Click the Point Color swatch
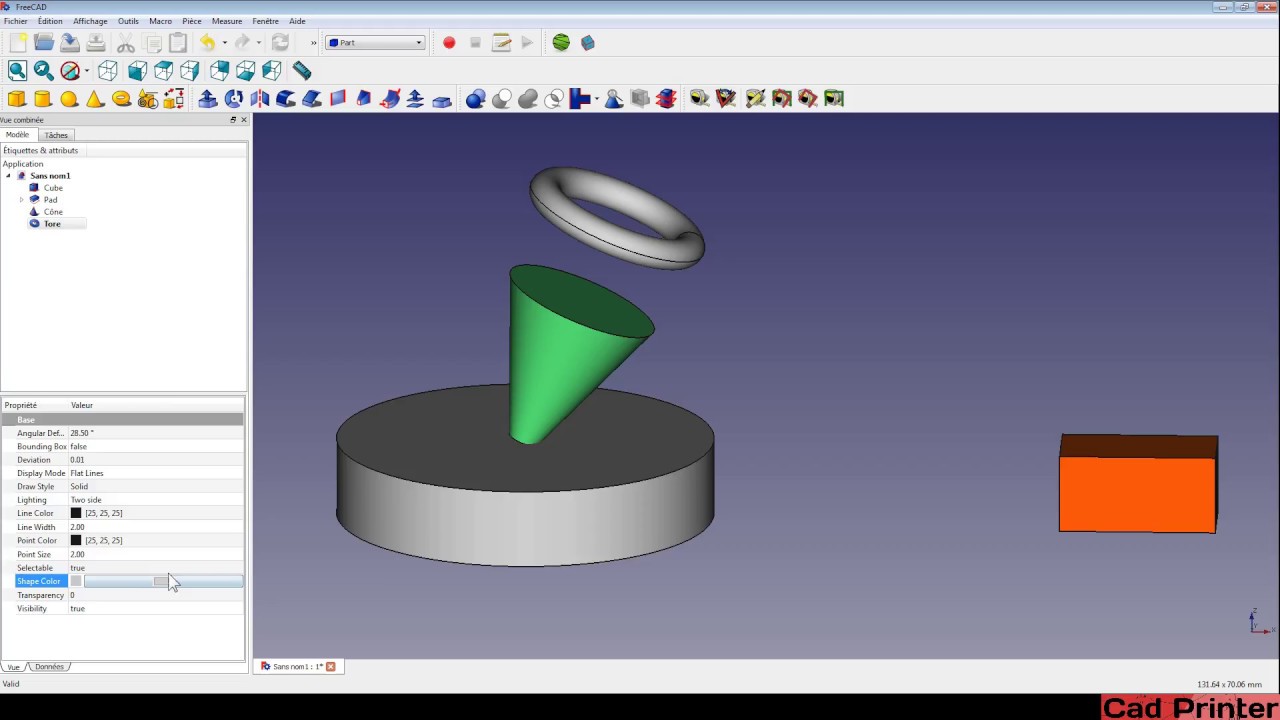 click(75, 540)
